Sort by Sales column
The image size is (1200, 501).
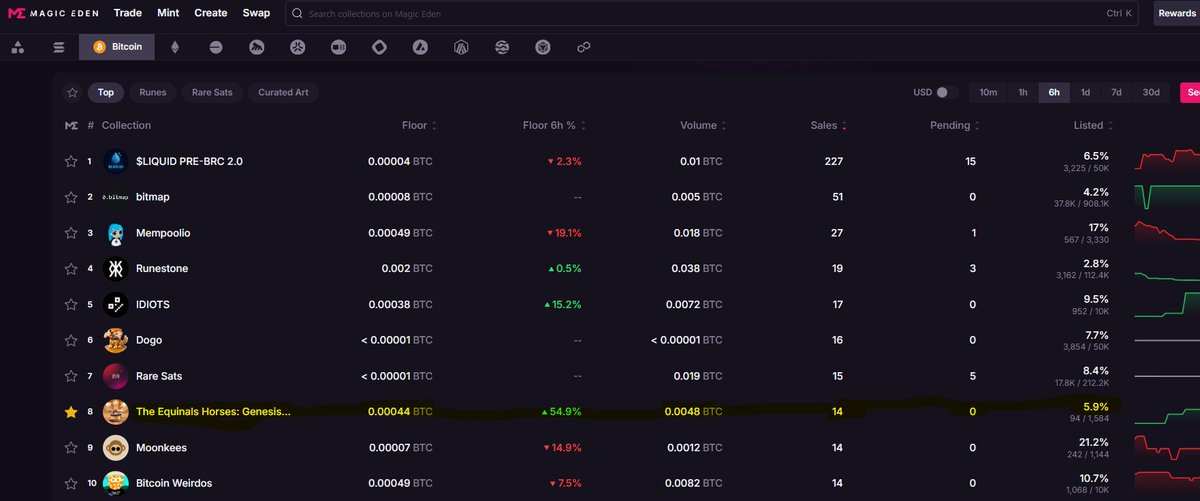click(827, 125)
